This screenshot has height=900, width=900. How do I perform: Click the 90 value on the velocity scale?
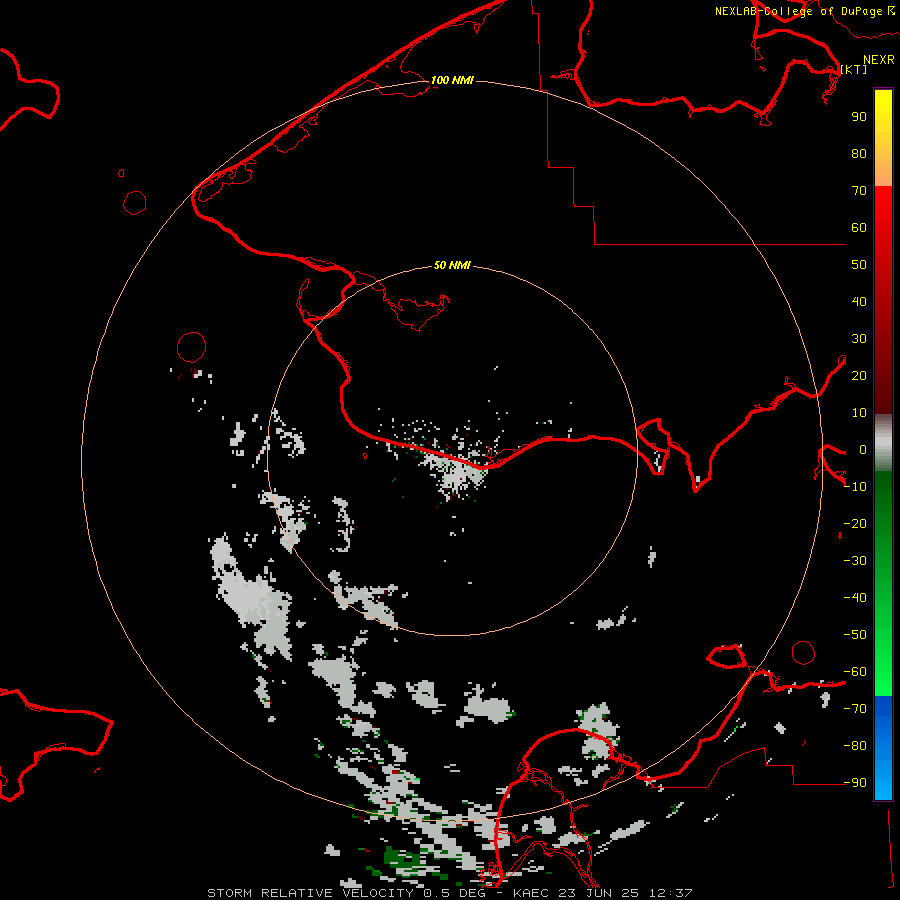[859, 117]
